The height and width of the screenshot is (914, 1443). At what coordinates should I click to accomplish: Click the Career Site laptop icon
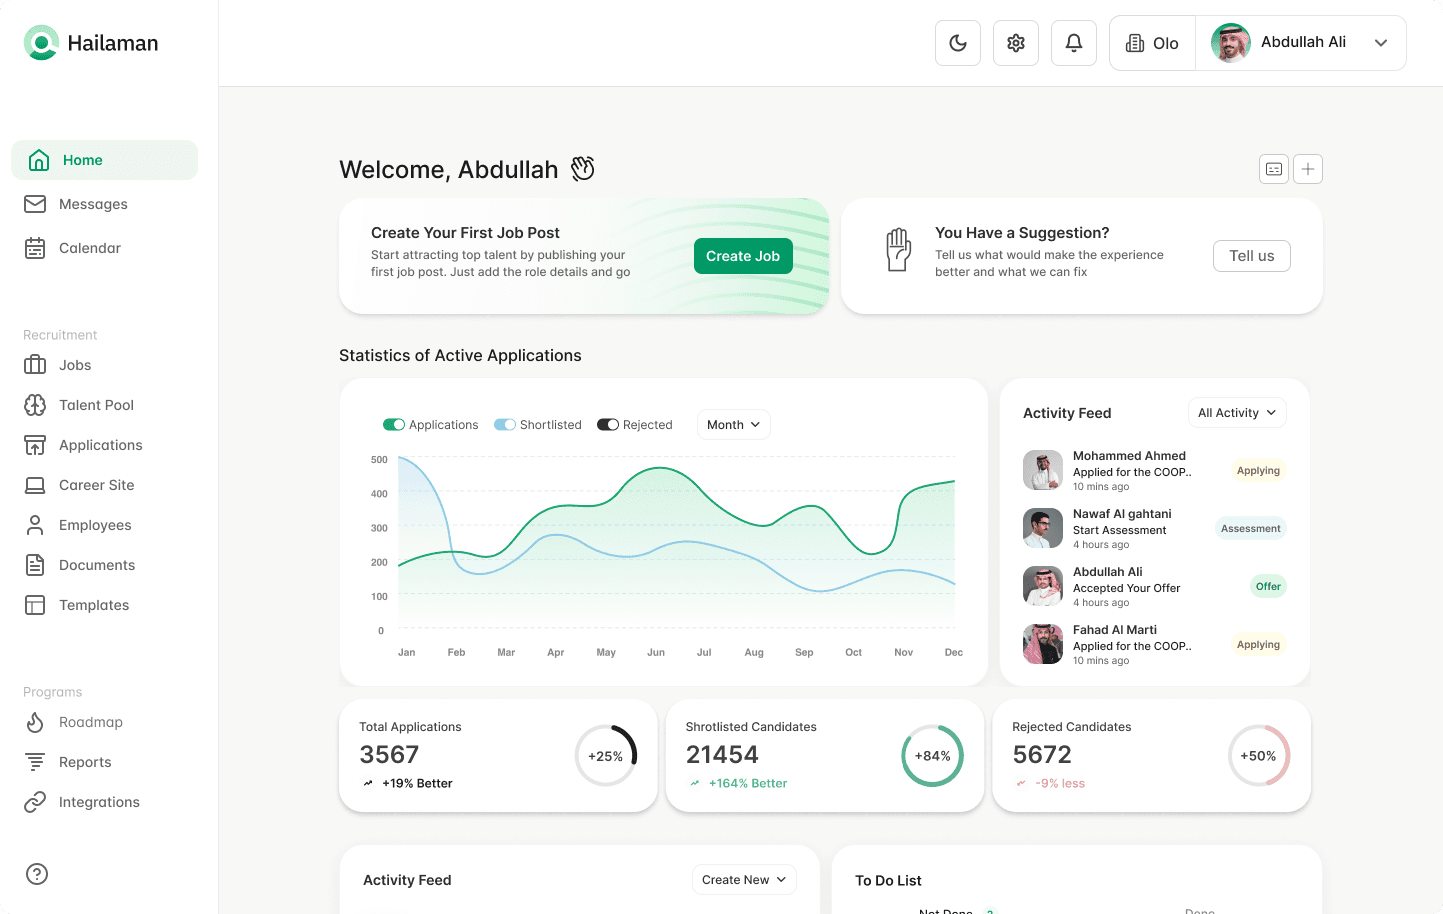point(35,485)
